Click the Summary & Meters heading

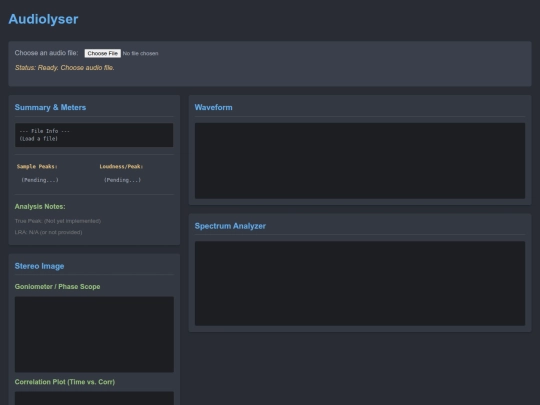[x=50, y=107]
